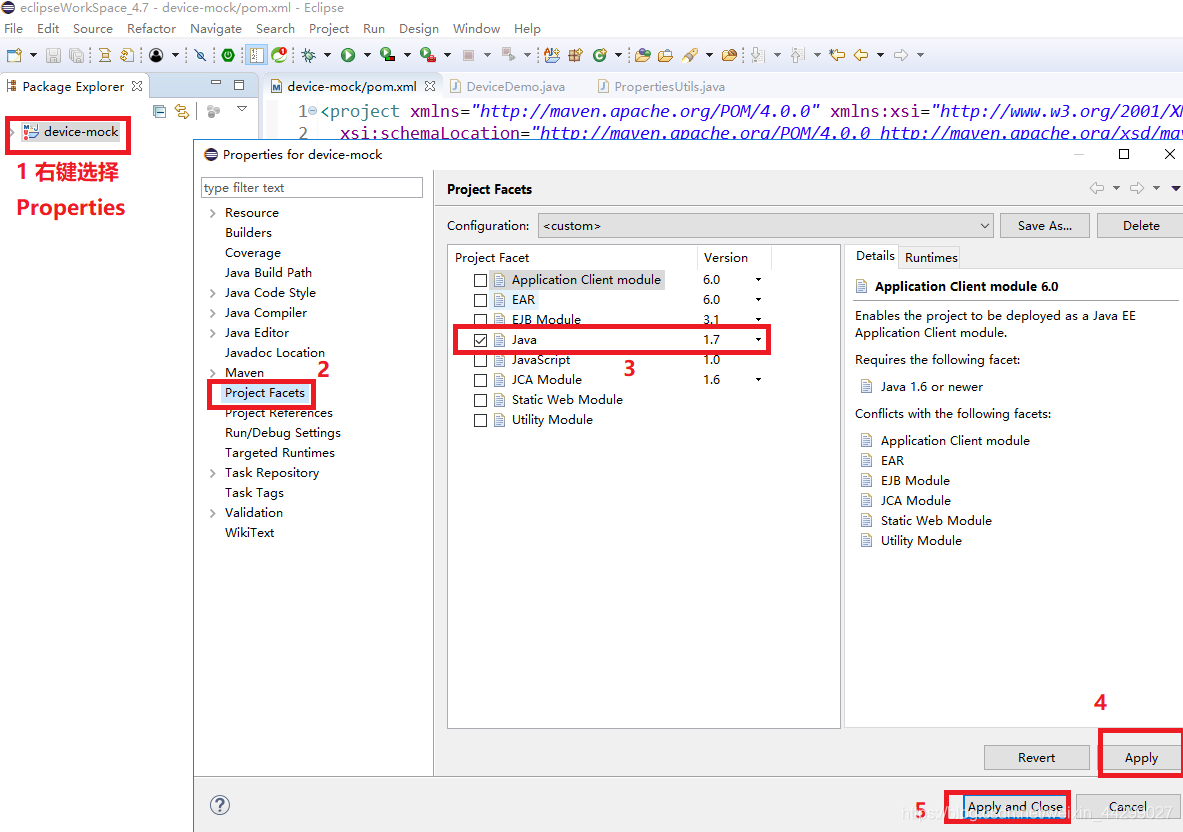Enable the EAR facet checkbox
Image resolution: width=1183 pixels, height=832 pixels.
pos(480,300)
